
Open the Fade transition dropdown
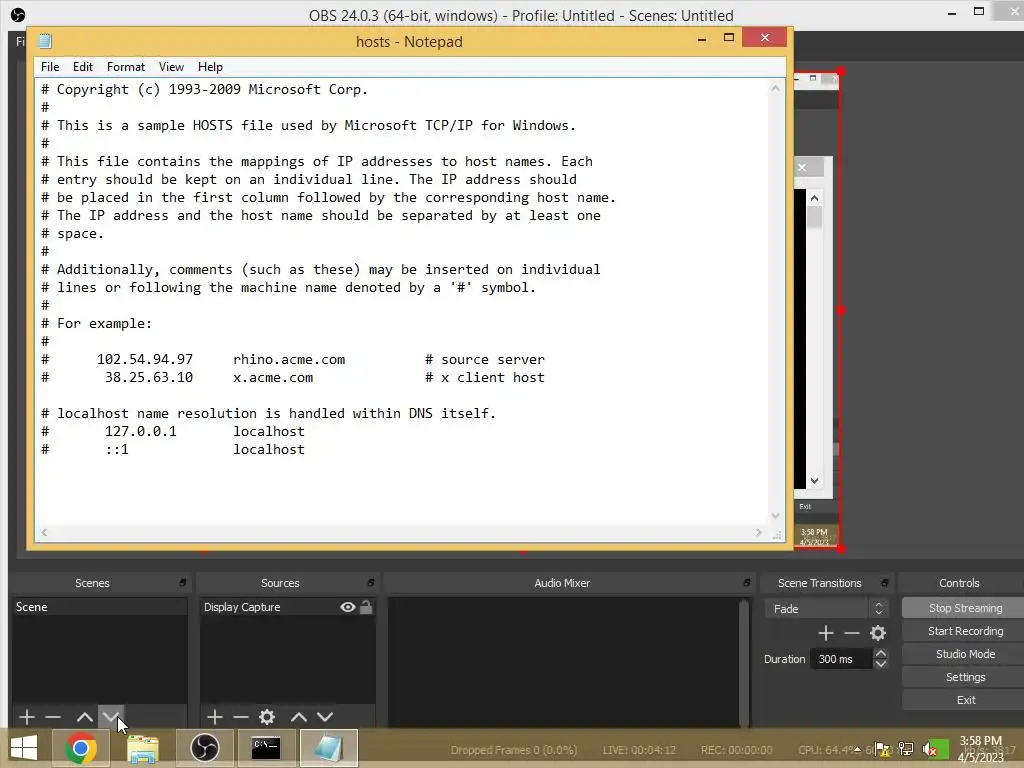coord(826,609)
